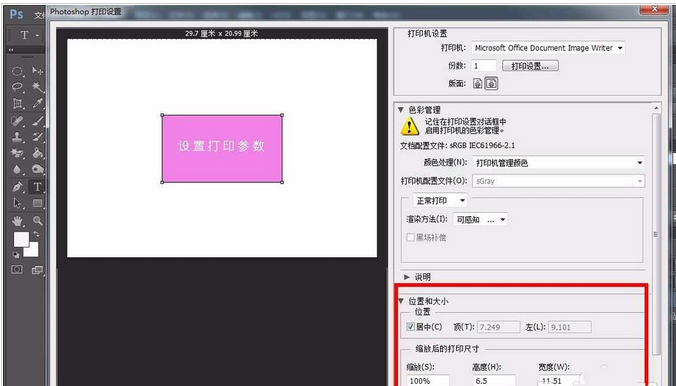The width and height of the screenshot is (676, 386).
Task: Open the 打印机配置文件 sGray dropdown
Action: [559, 181]
